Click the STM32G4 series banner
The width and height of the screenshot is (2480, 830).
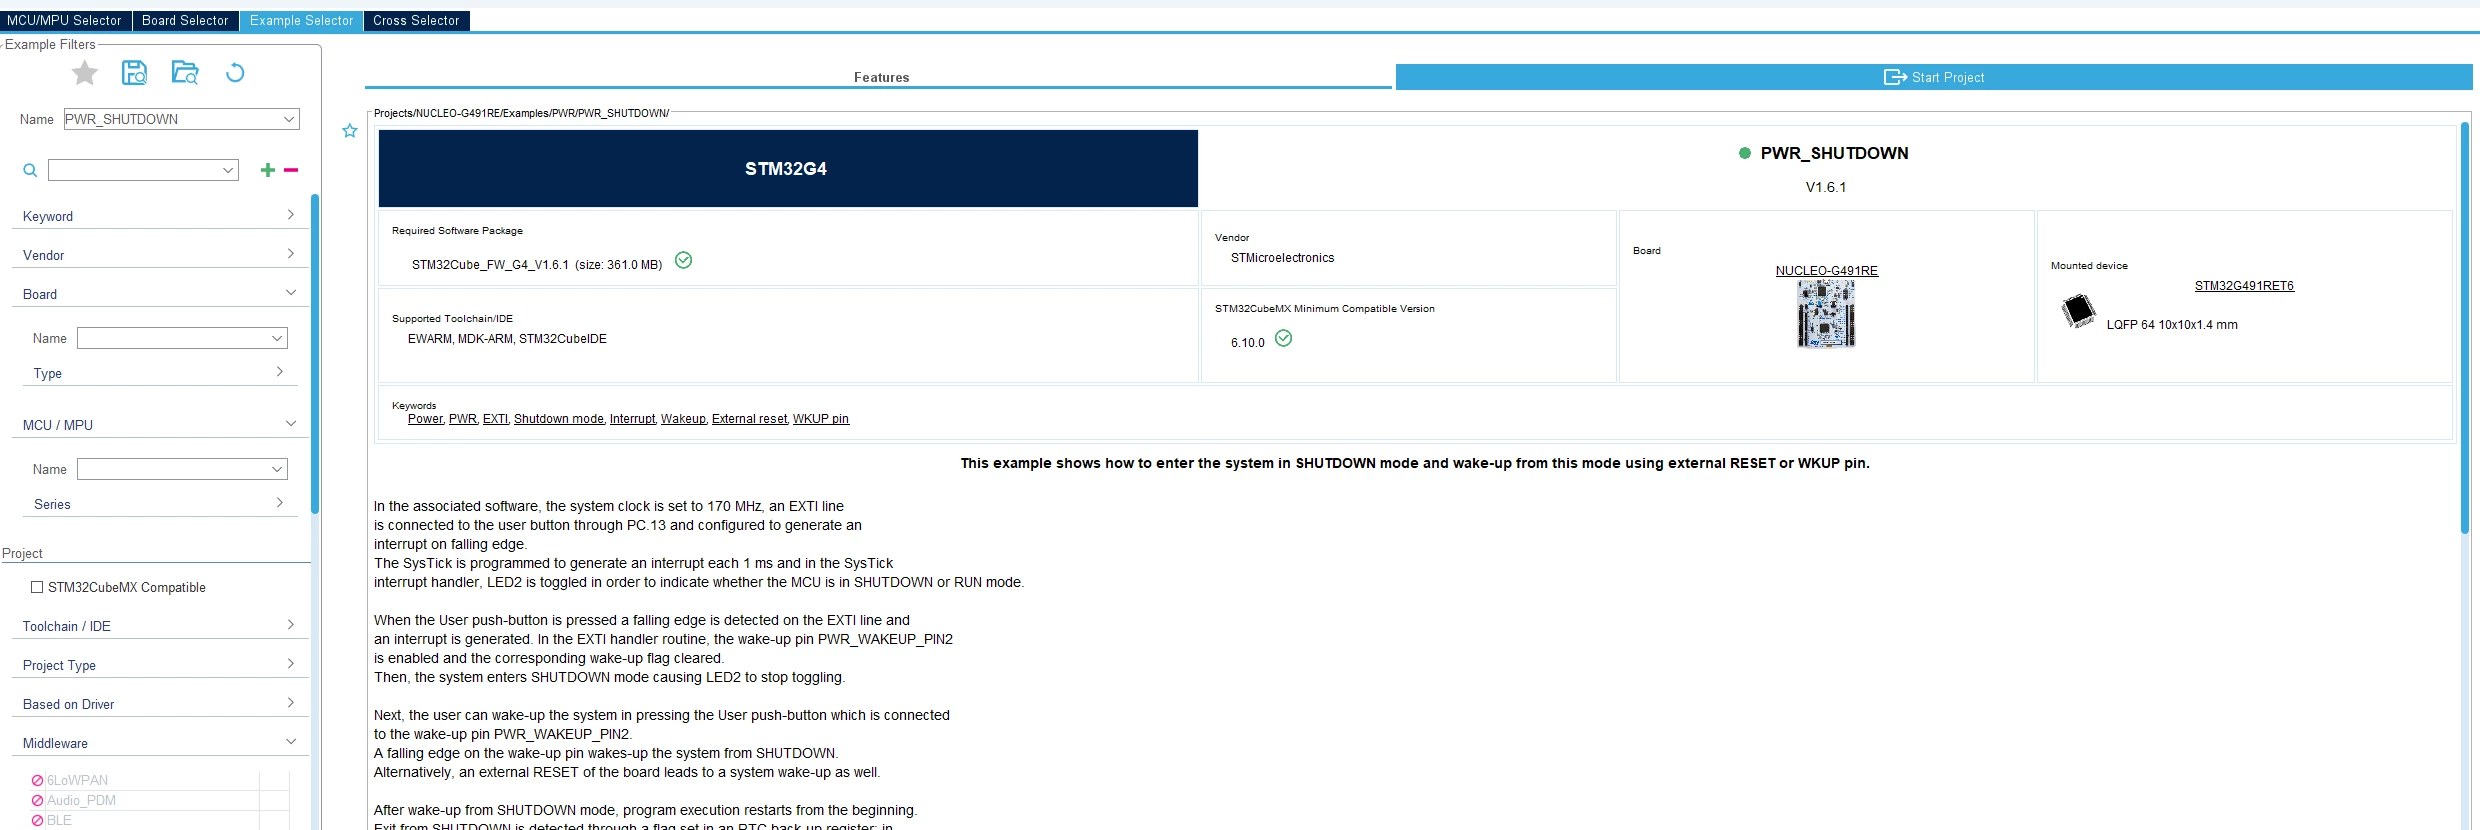point(788,168)
